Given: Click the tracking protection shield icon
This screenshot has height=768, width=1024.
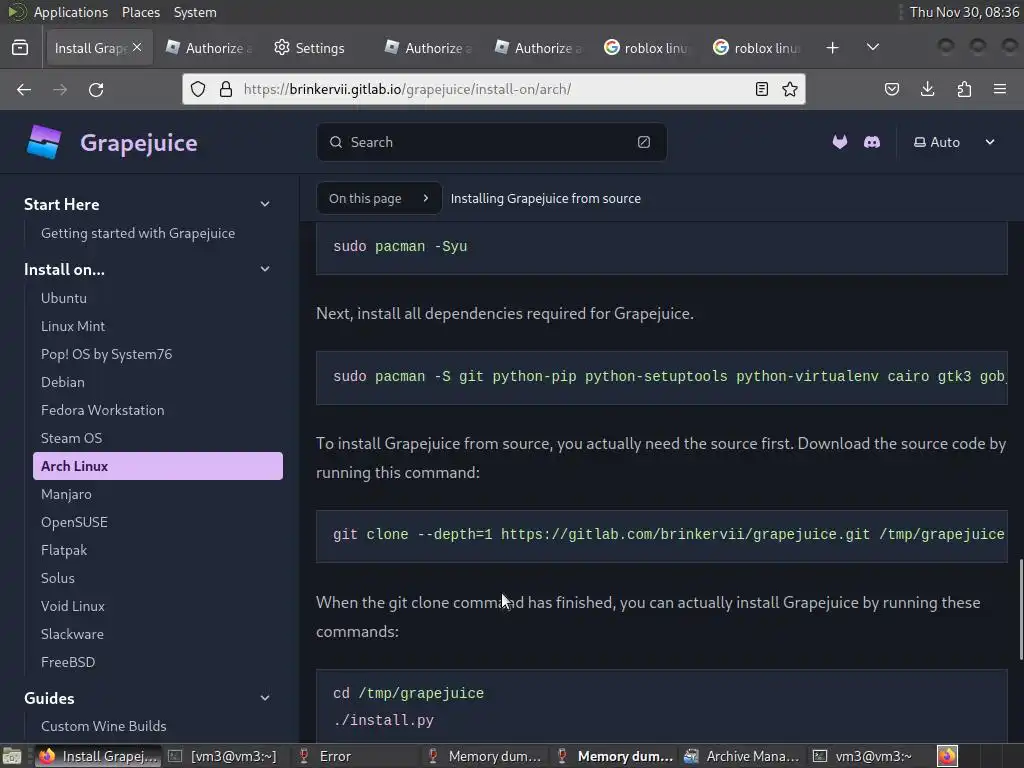Looking at the screenshot, I should coord(198,89).
